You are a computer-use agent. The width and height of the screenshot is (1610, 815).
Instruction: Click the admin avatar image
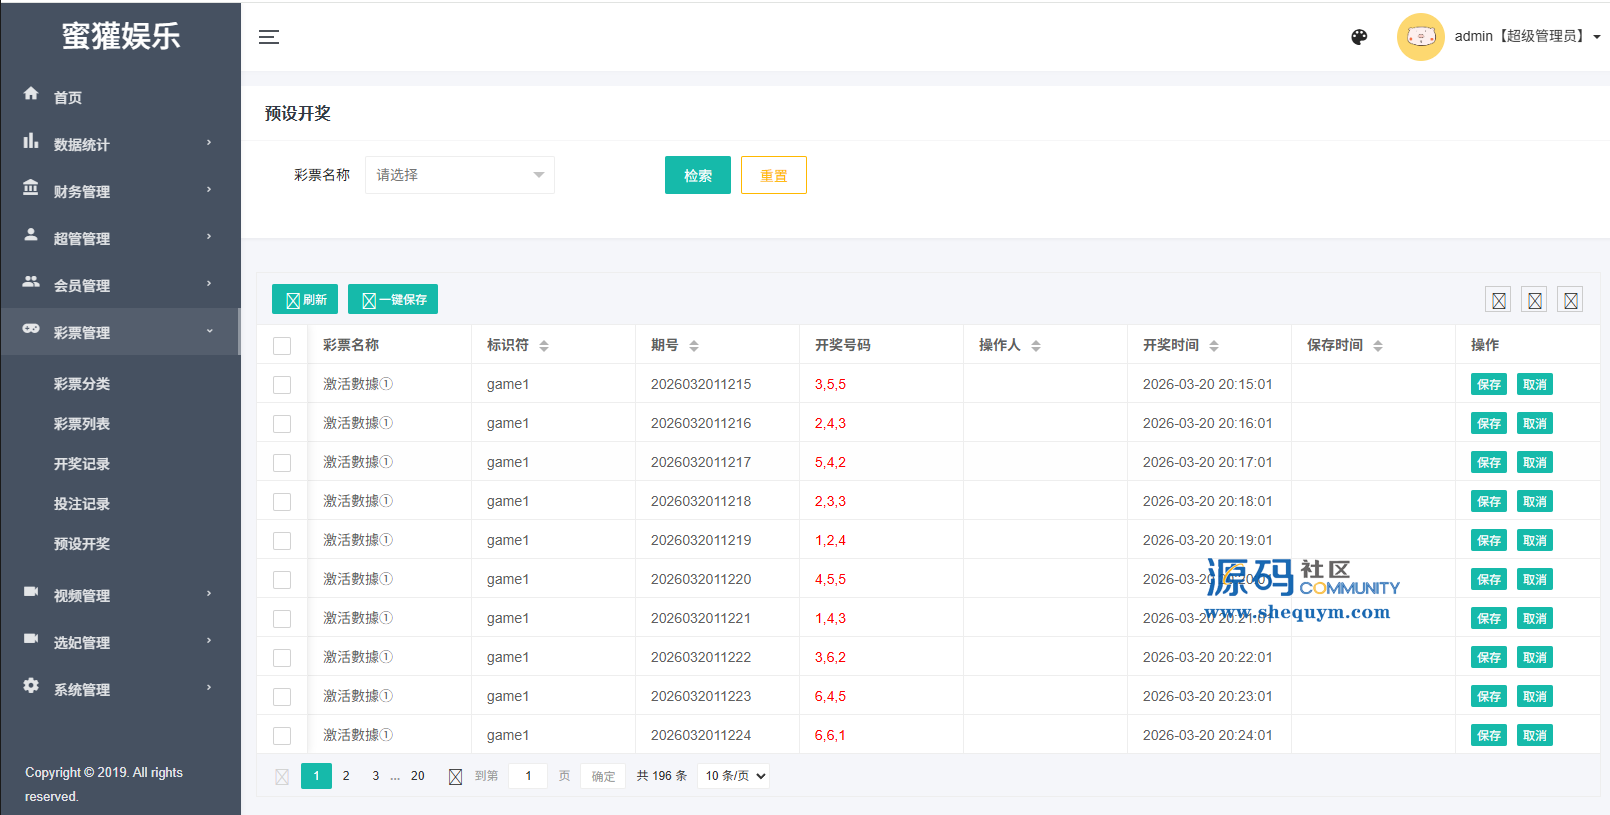[x=1420, y=37]
